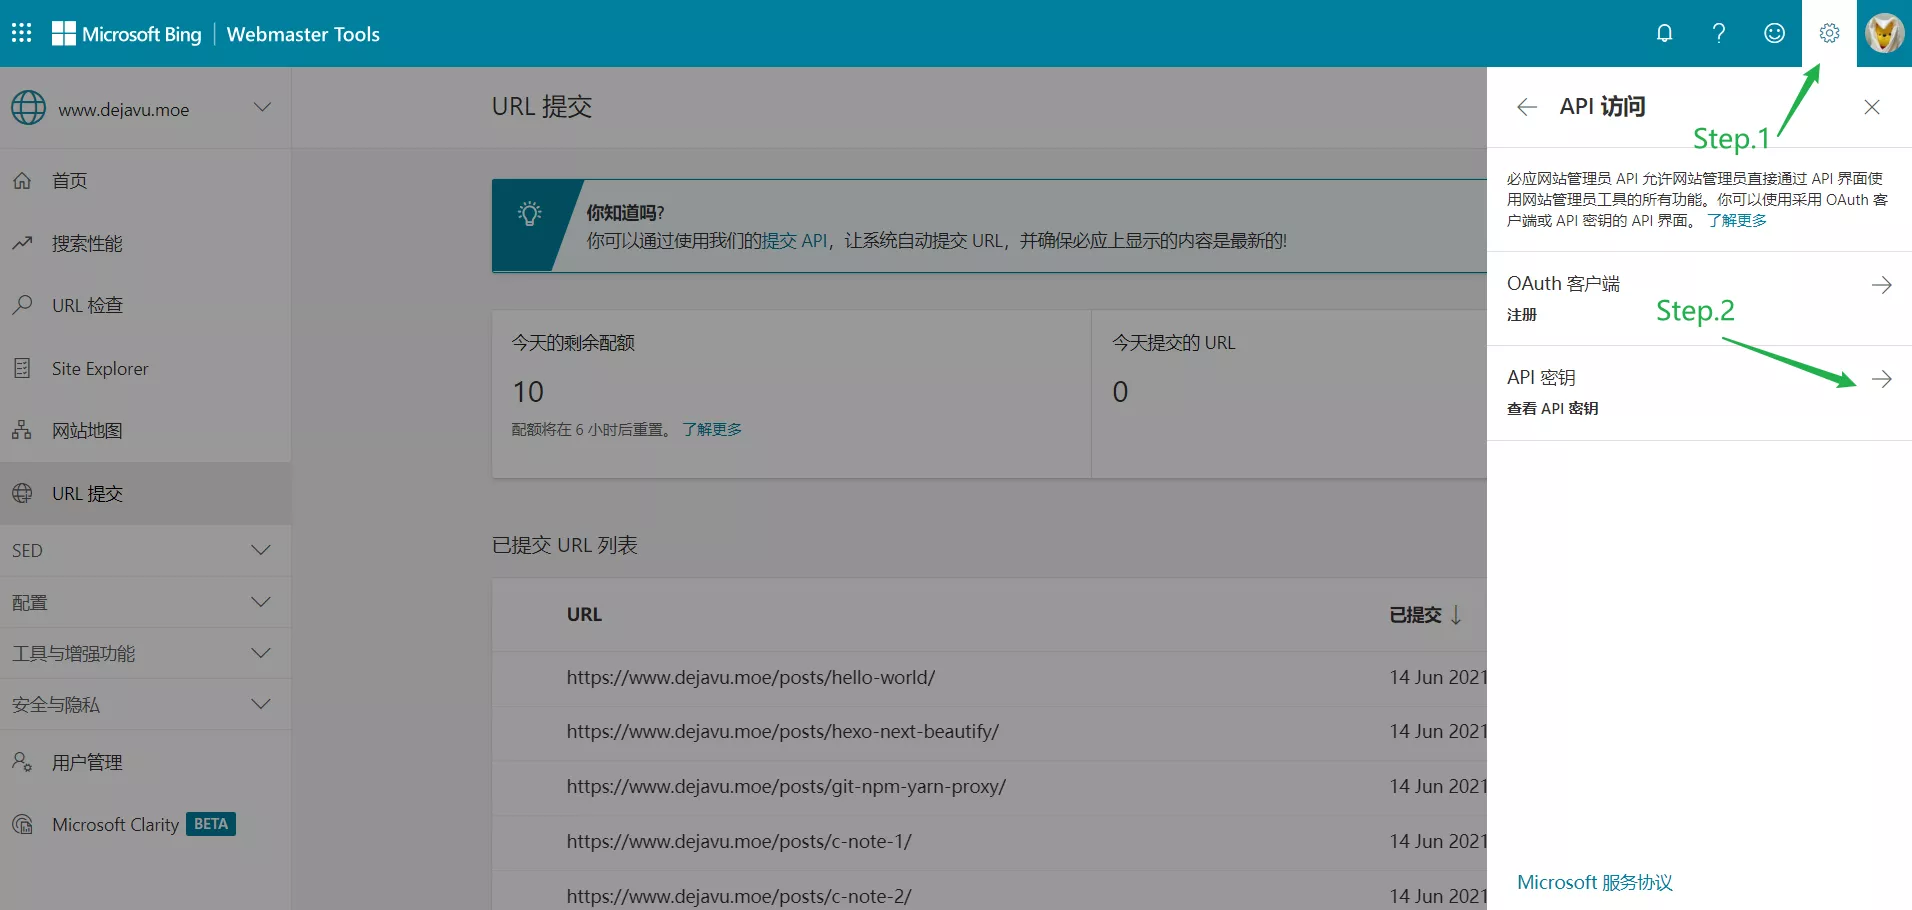Click 了解更多 in the API panel description
This screenshot has height=910, width=1912.
(1736, 220)
